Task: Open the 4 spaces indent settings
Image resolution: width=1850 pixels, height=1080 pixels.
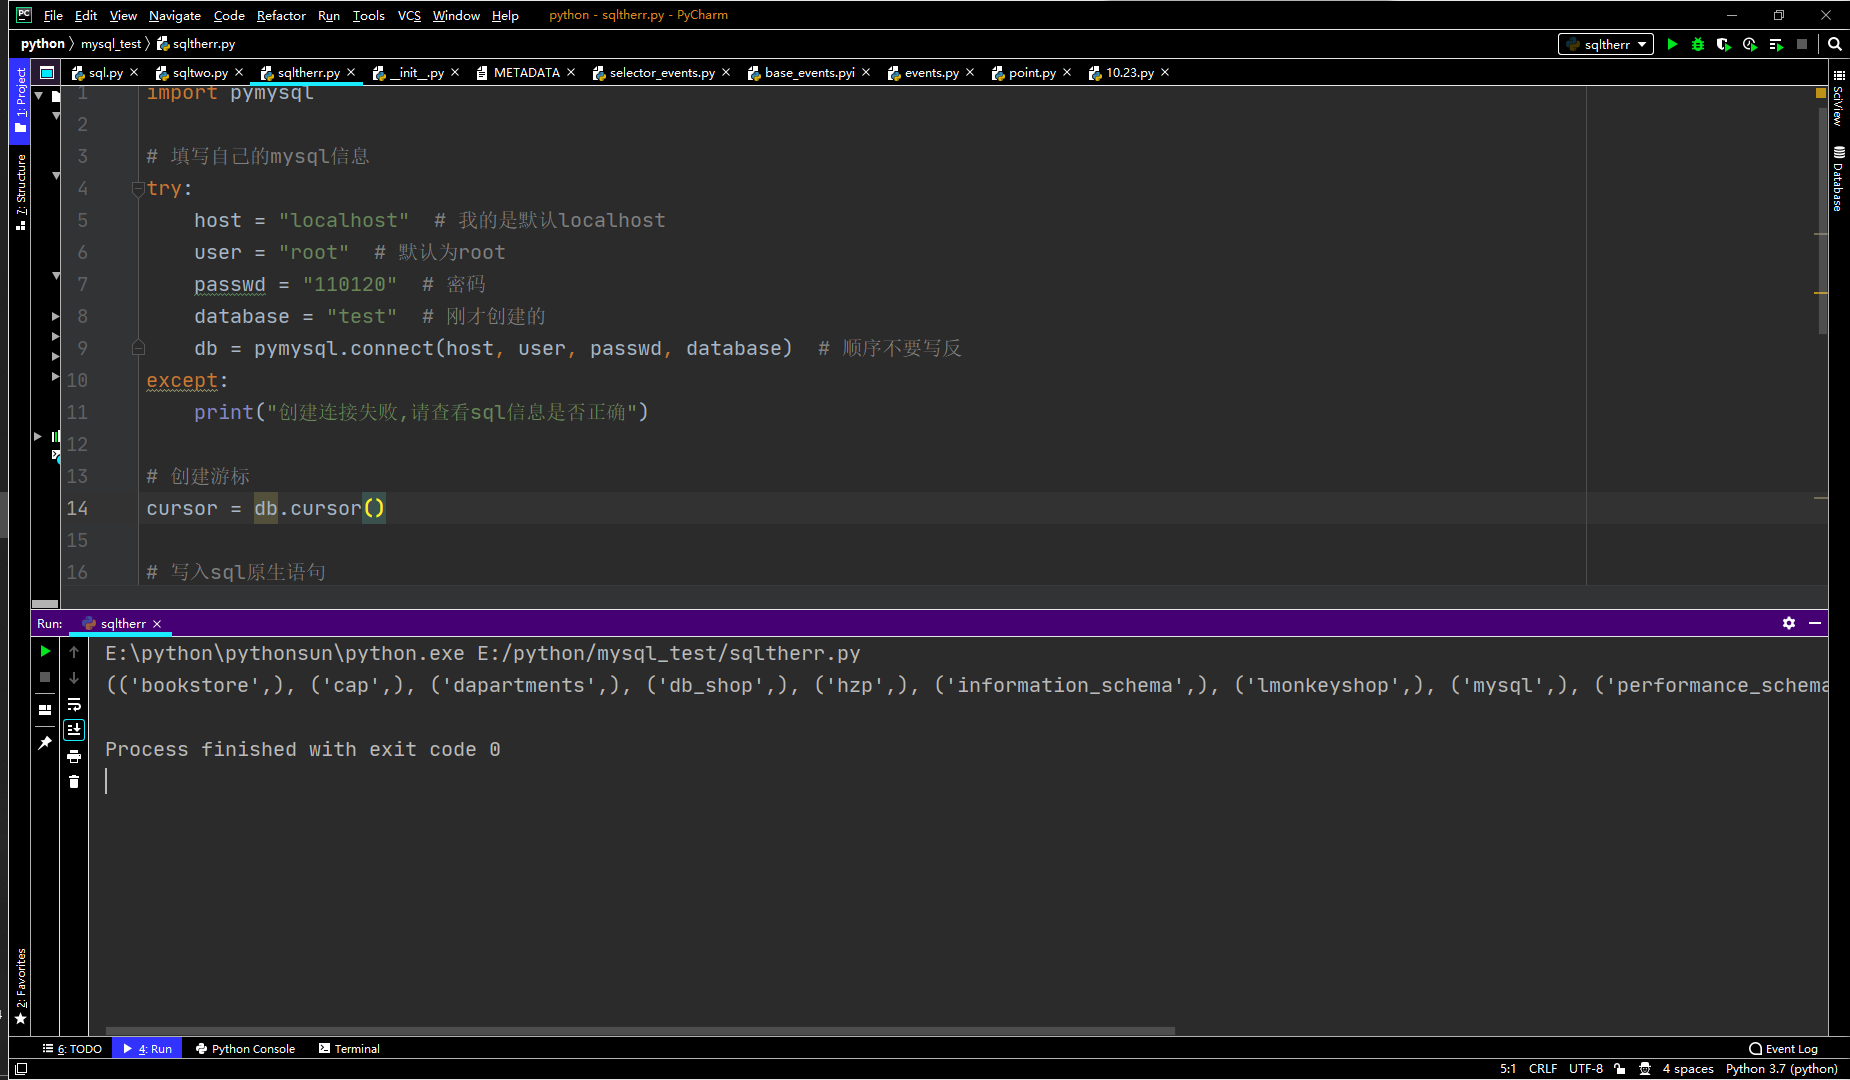Action: 1688,1069
